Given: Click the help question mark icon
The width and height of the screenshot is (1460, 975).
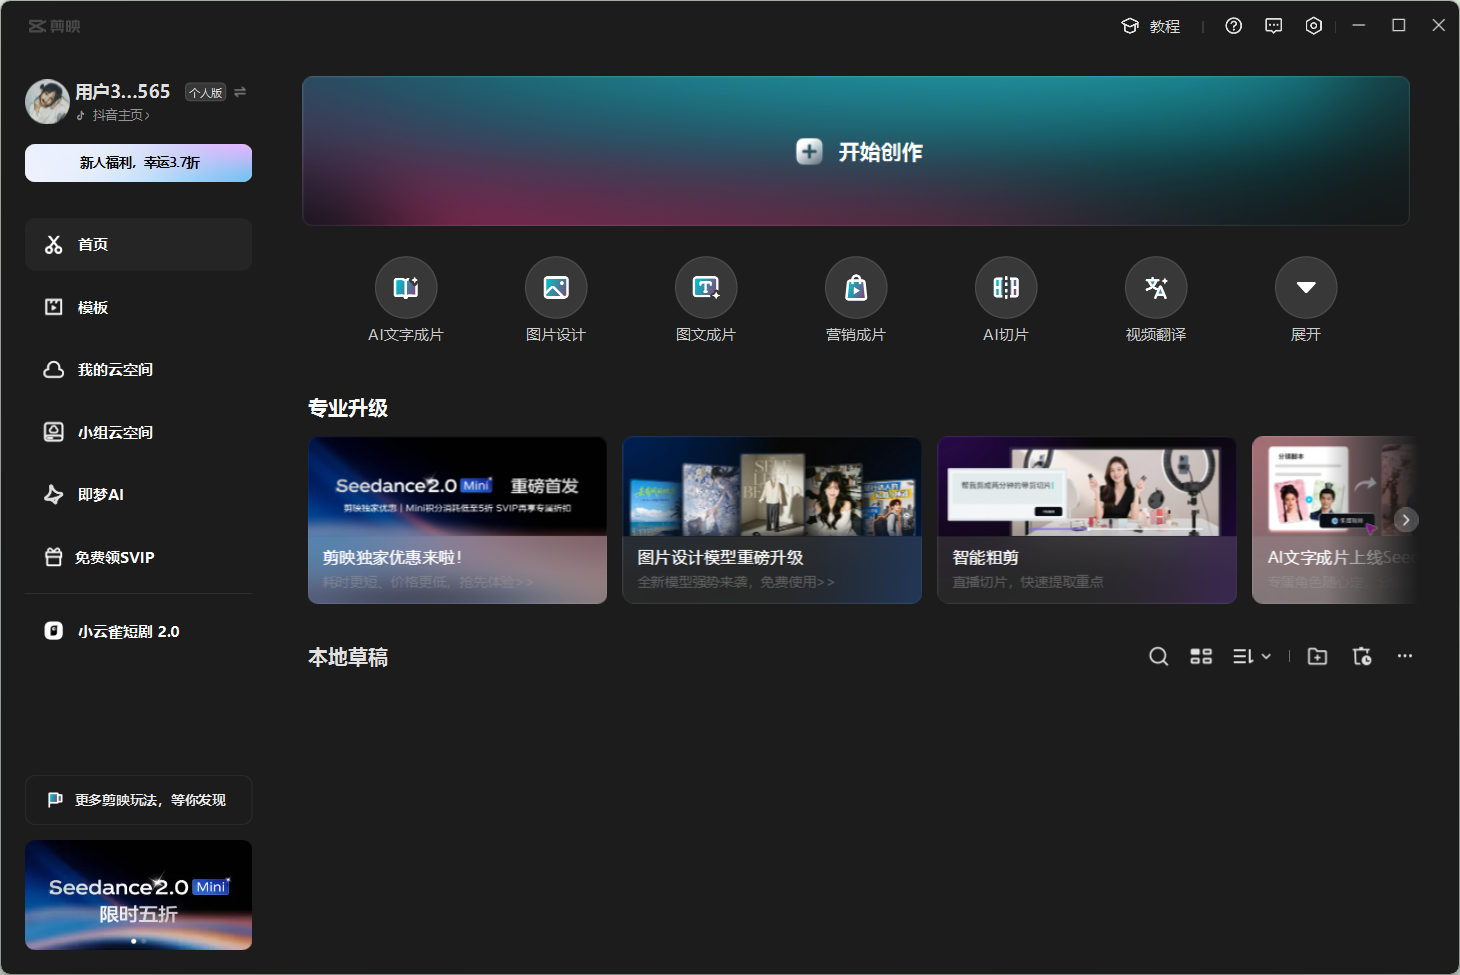Looking at the screenshot, I should (1234, 26).
